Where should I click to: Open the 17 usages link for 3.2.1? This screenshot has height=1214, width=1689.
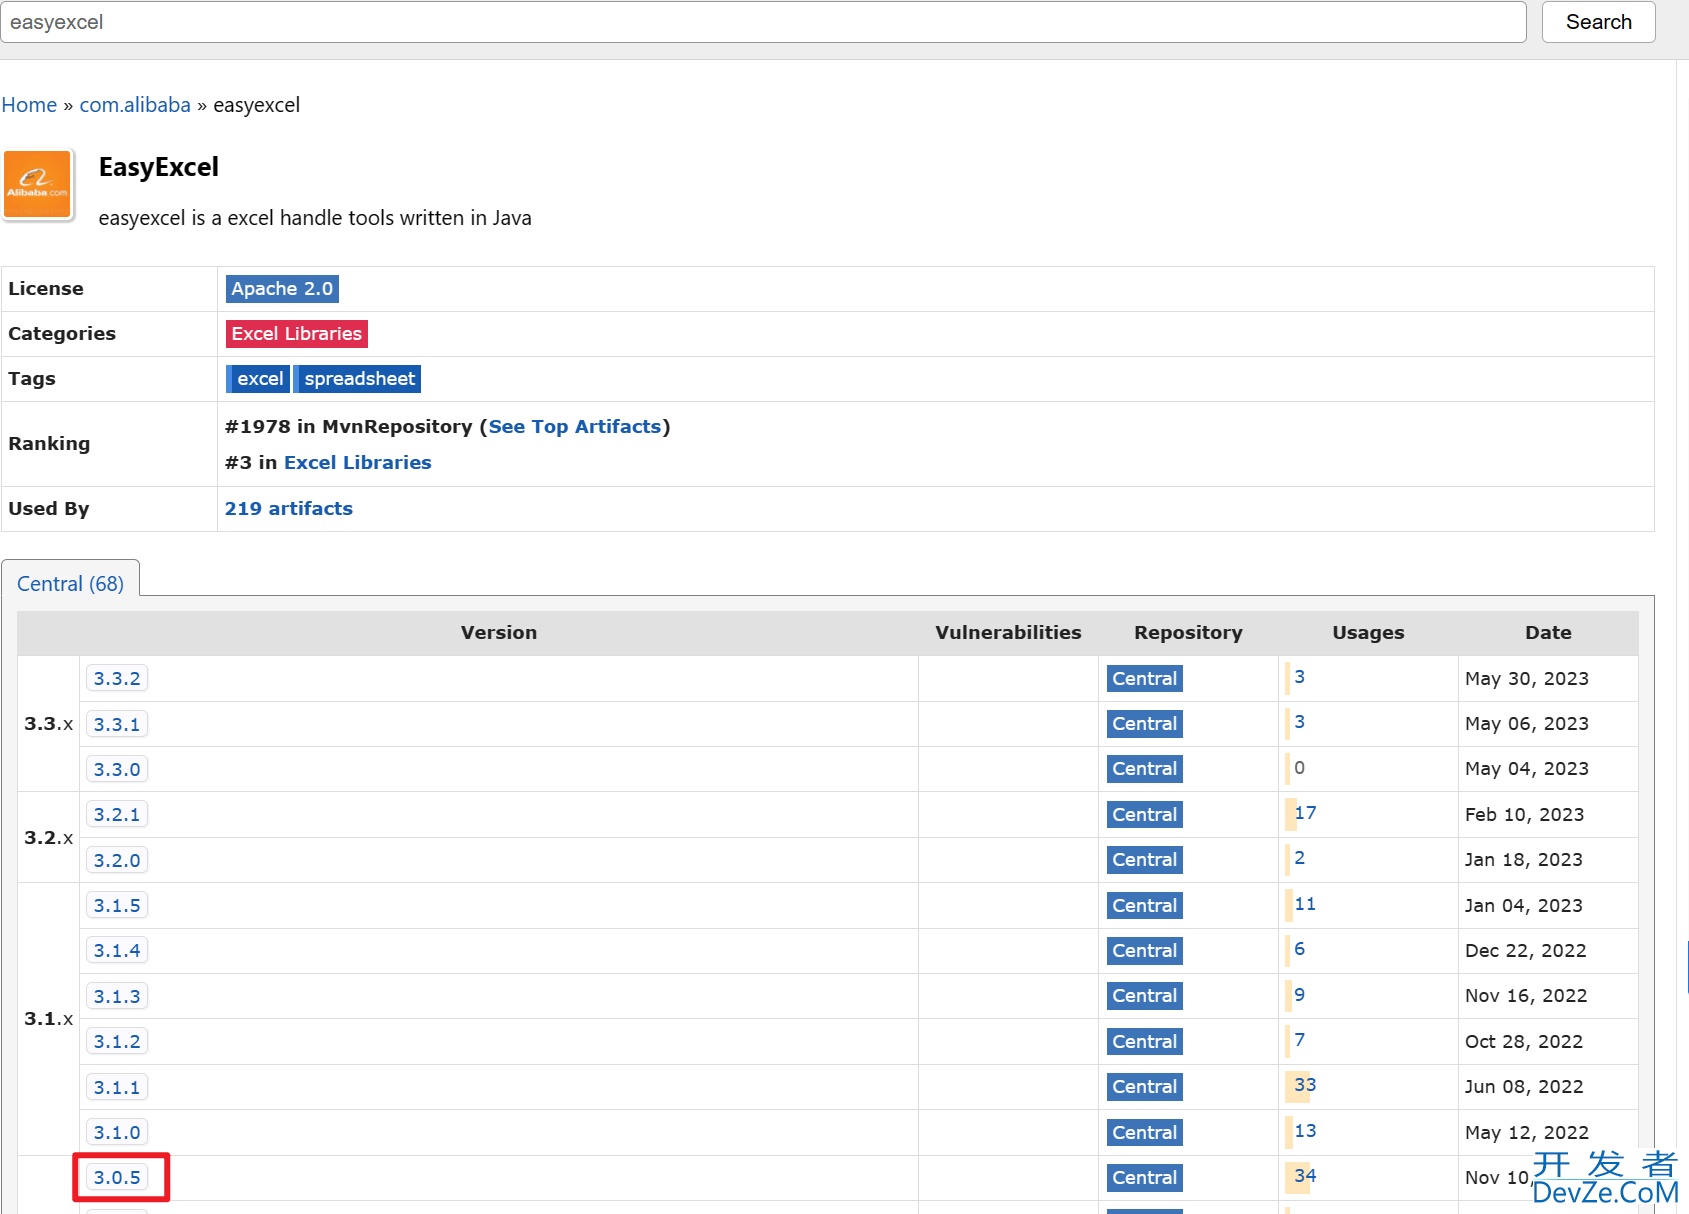1305,813
